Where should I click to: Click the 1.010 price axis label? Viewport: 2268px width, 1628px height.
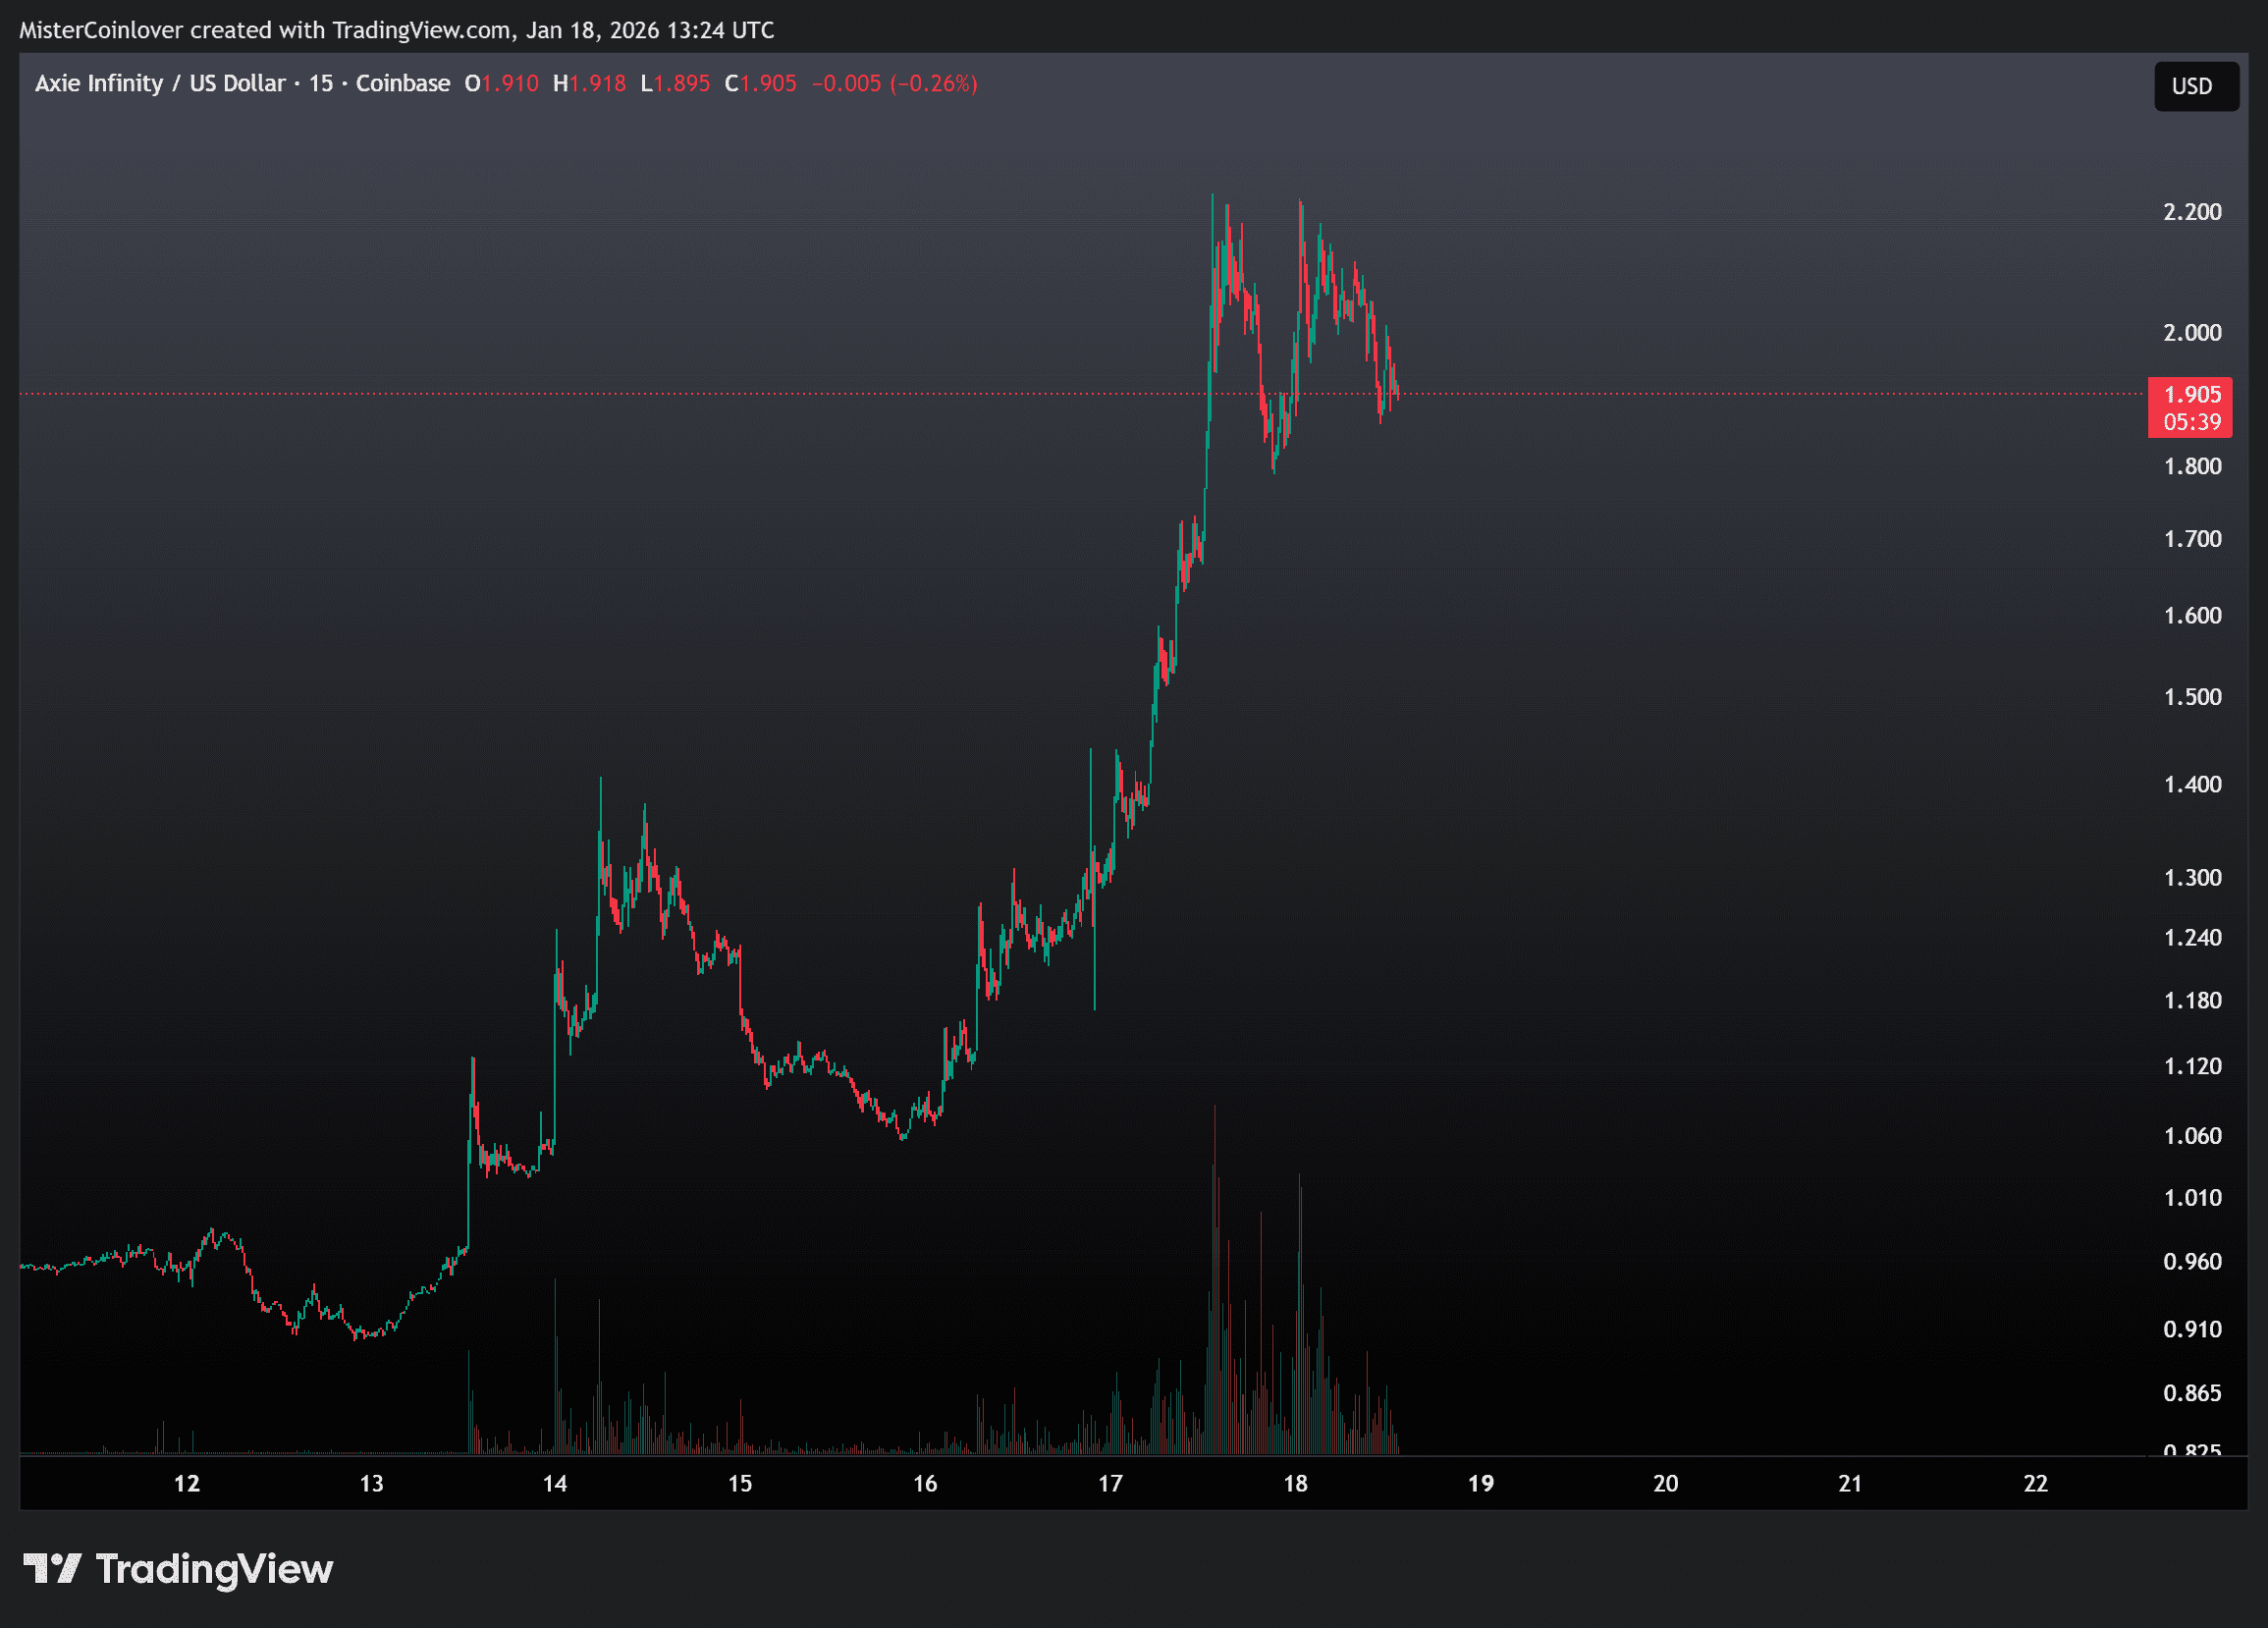coord(2192,1198)
